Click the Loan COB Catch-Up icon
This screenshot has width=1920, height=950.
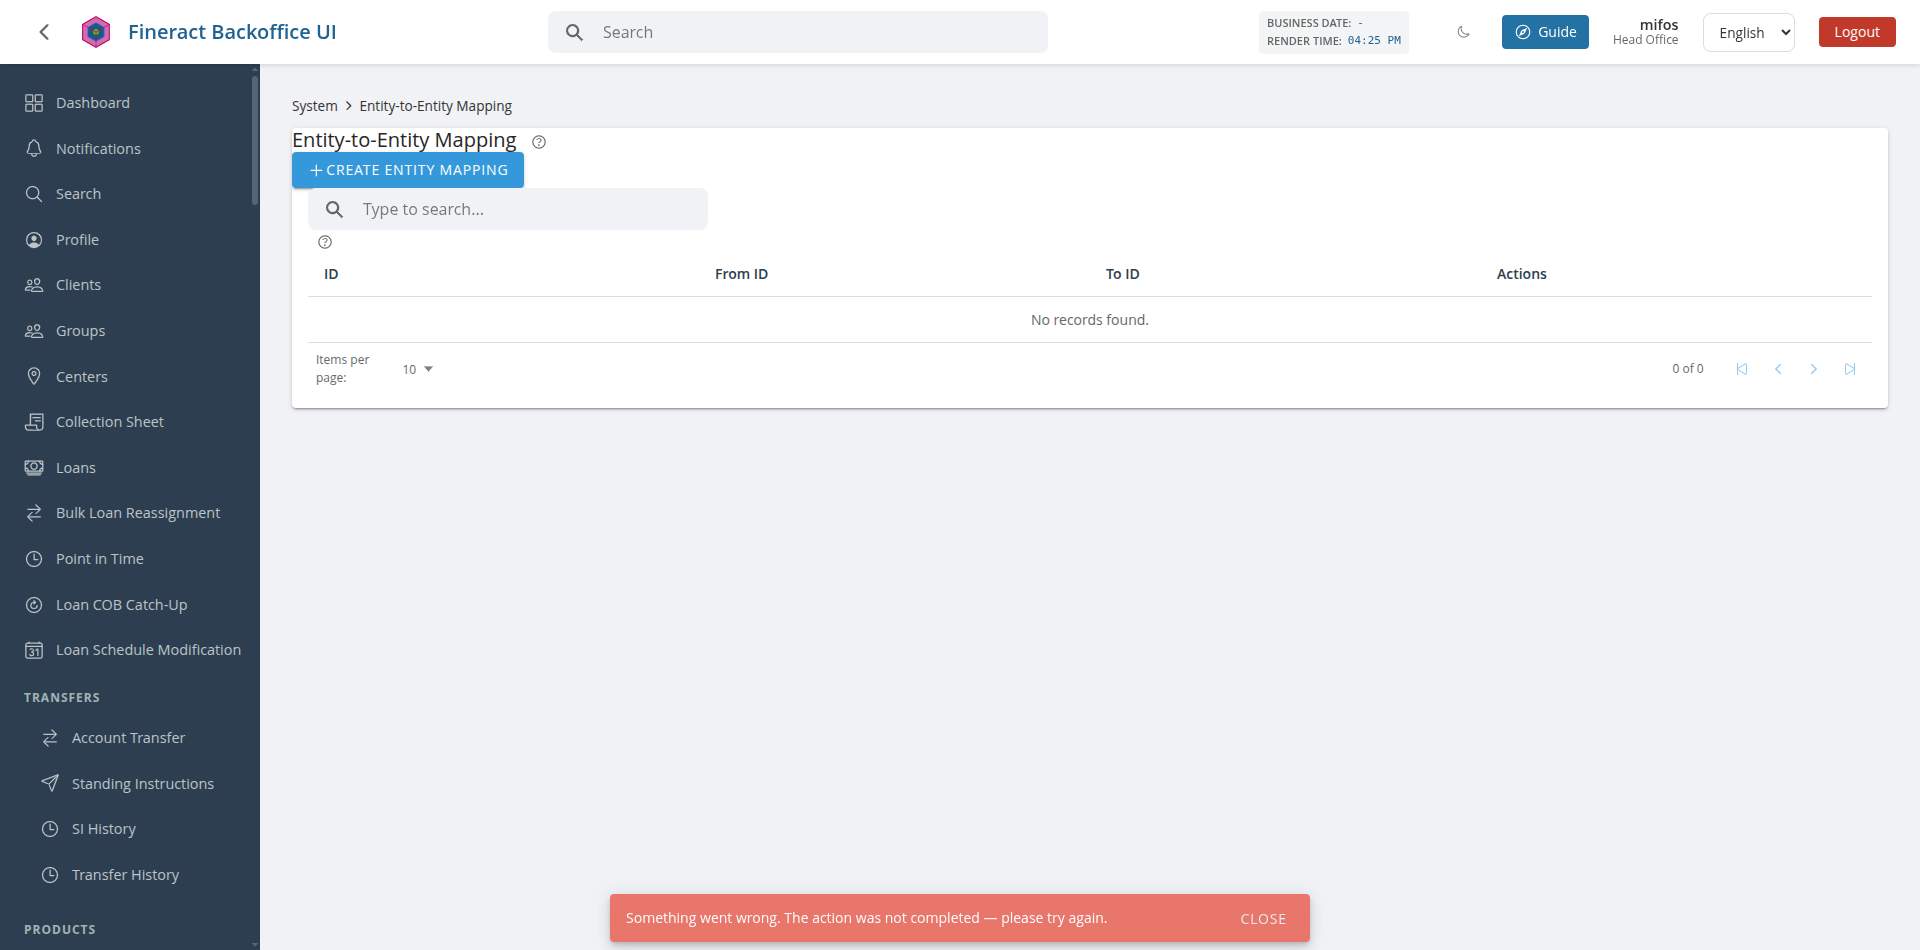34,605
